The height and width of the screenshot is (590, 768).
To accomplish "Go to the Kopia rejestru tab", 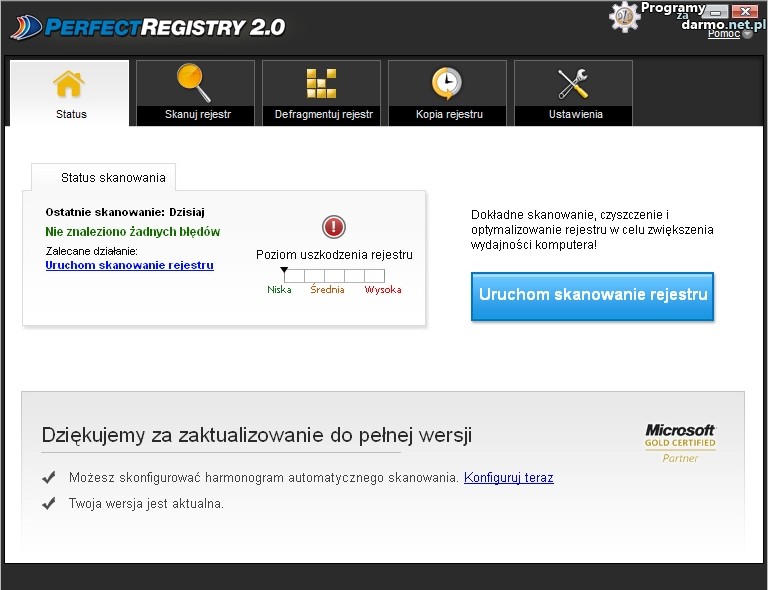I will click(449, 114).
